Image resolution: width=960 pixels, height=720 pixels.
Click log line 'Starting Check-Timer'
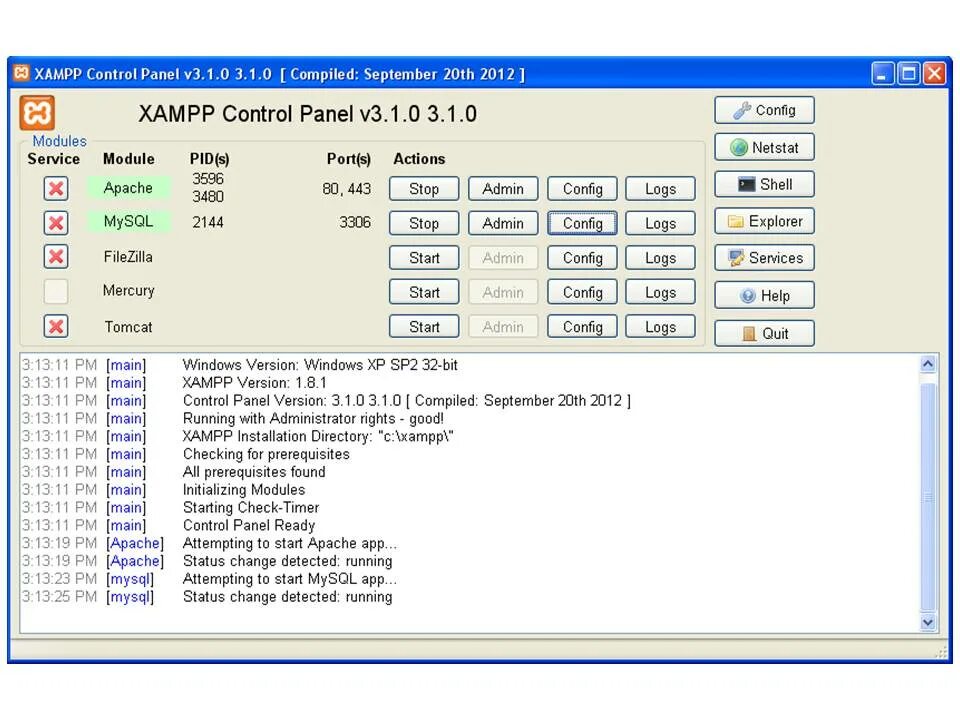coord(251,508)
